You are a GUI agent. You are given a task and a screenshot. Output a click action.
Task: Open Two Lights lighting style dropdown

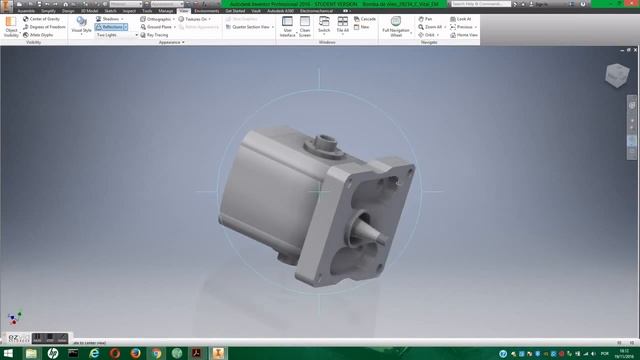tap(117, 35)
